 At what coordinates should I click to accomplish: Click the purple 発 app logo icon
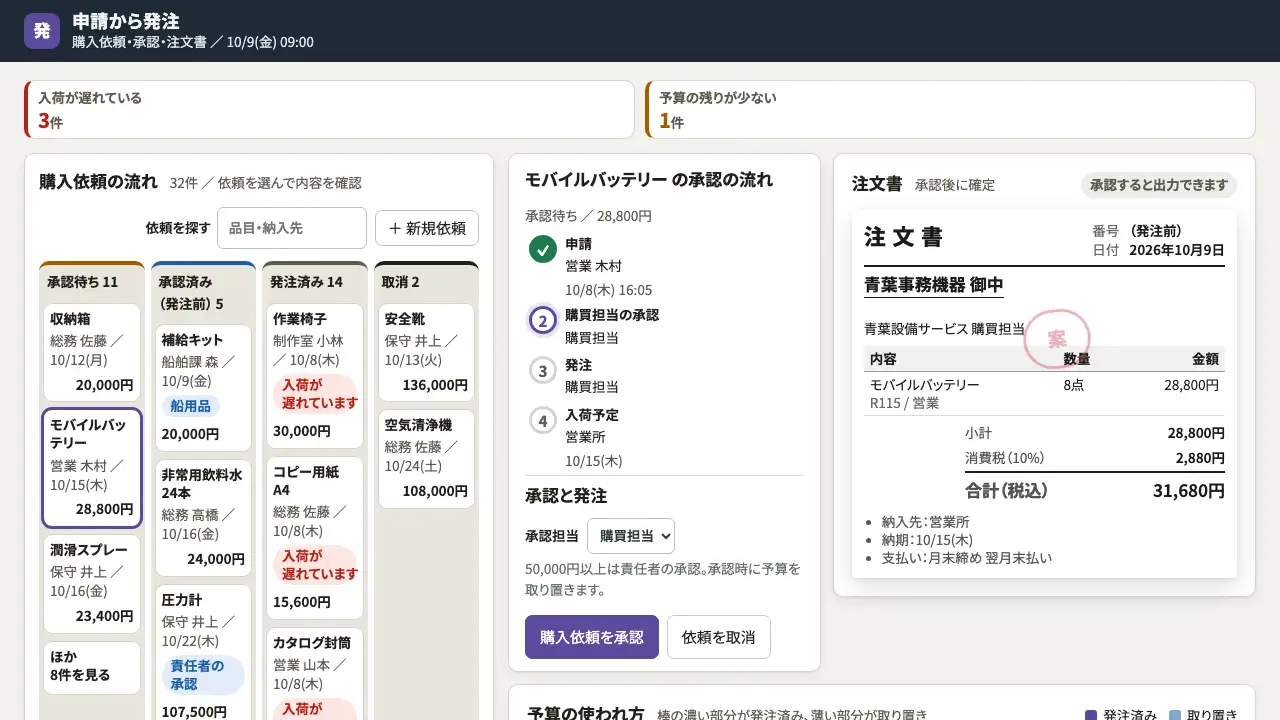tap(42, 31)
